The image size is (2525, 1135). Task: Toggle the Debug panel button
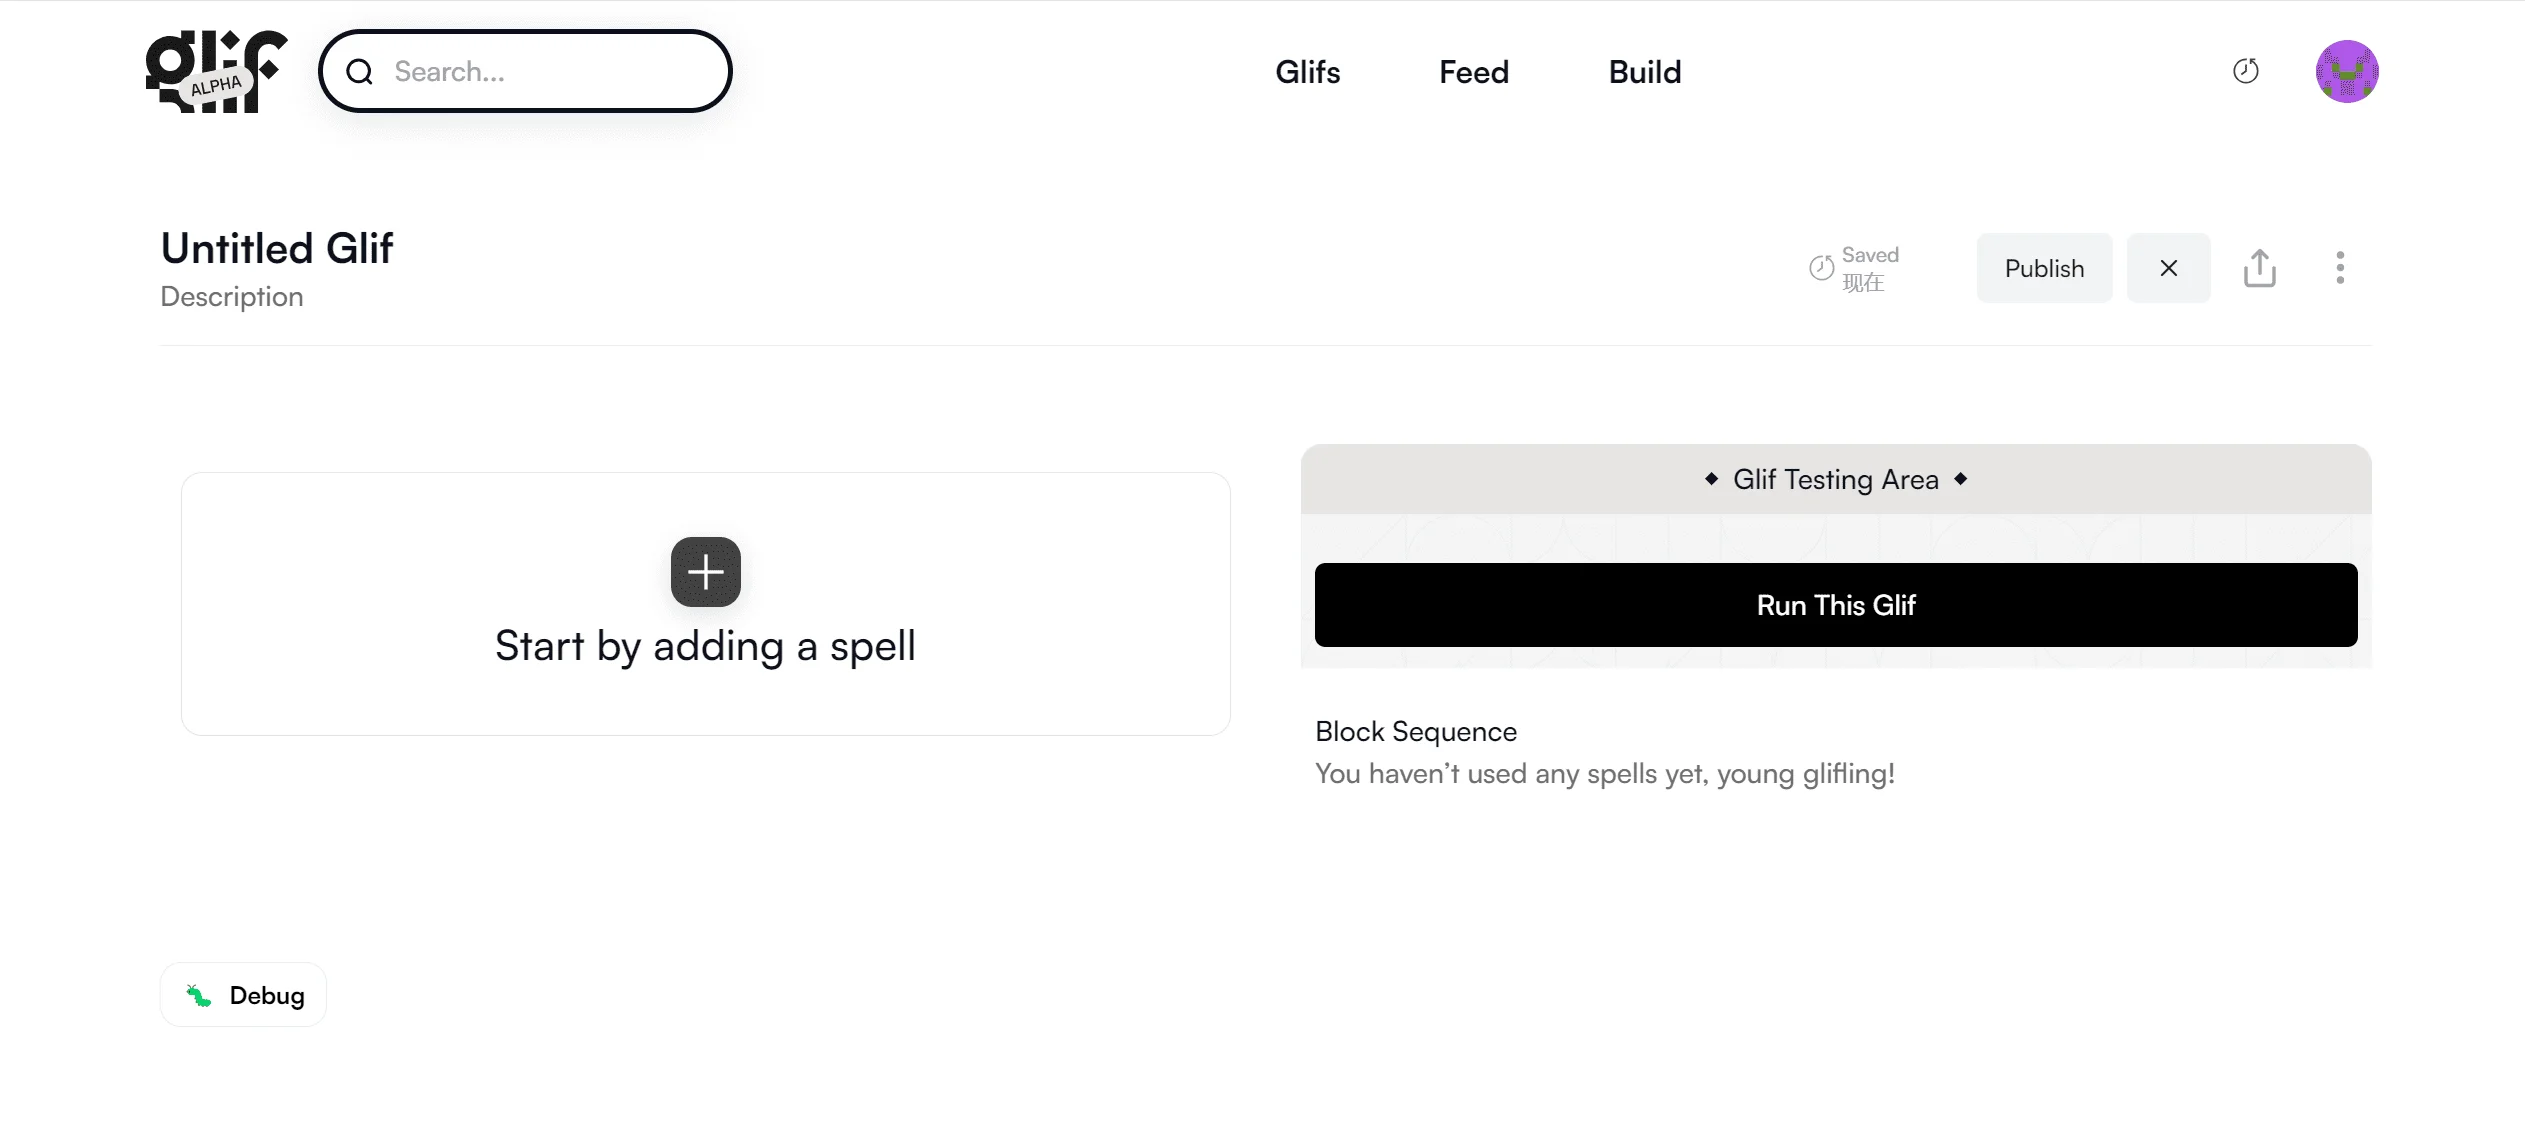244,995
